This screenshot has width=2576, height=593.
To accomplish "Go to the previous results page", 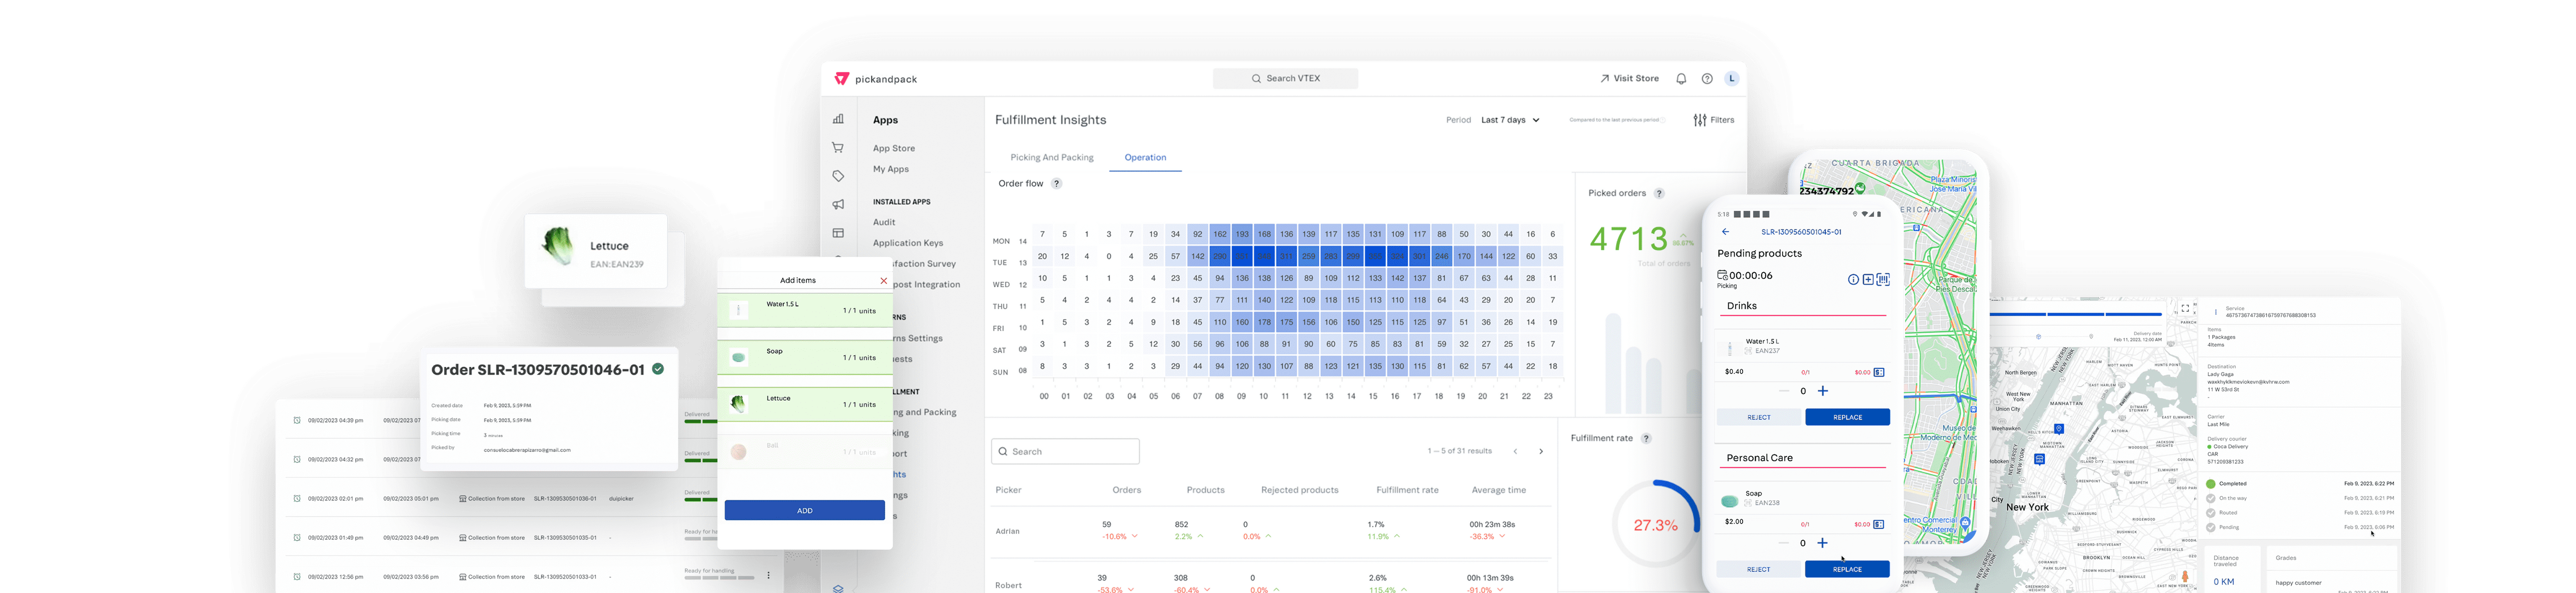I will 1516,452.
